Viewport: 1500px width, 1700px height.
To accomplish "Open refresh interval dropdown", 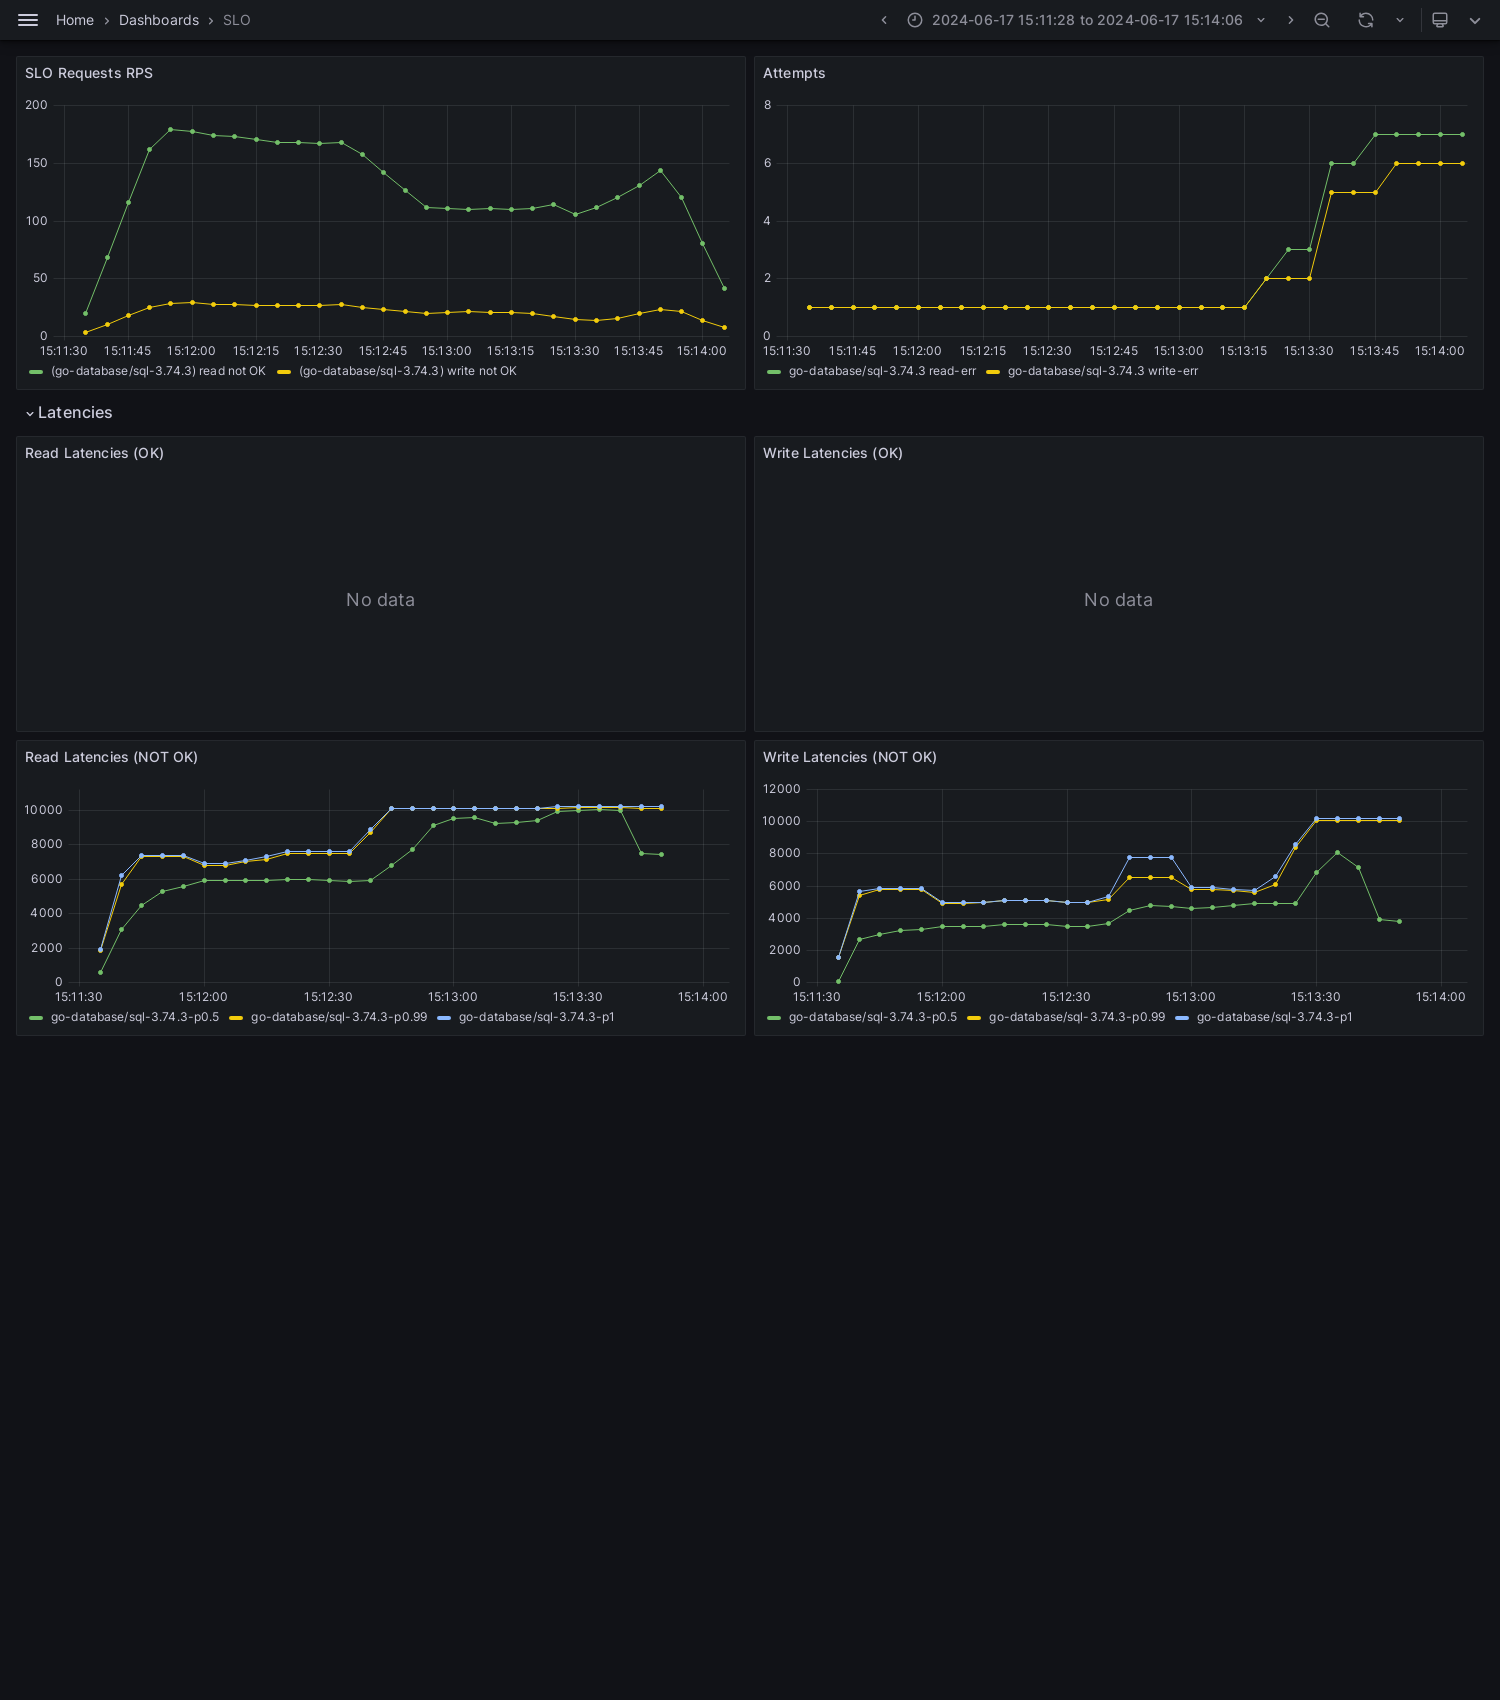I will point(1400,20).
